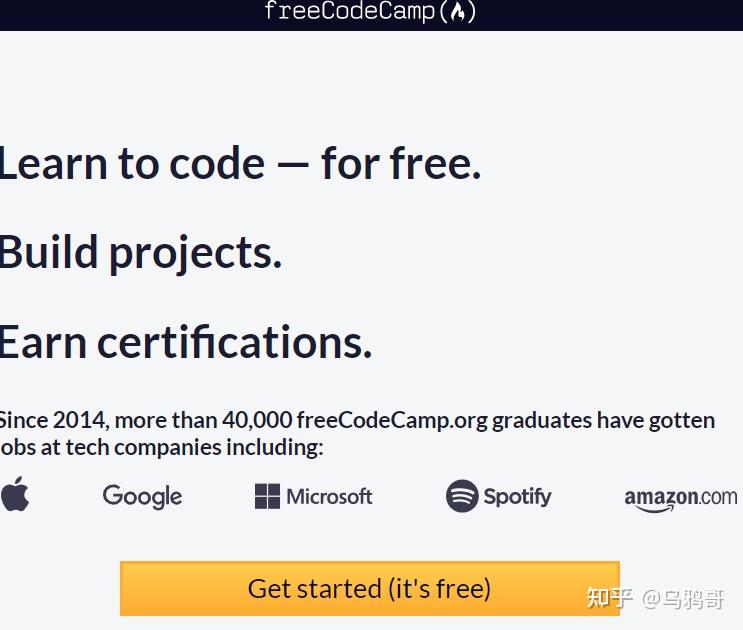The width and height of the screenshot is (743, 630).
Task: Open the freeCodeCamp home link text in header
Action: (x=349, y=12)
